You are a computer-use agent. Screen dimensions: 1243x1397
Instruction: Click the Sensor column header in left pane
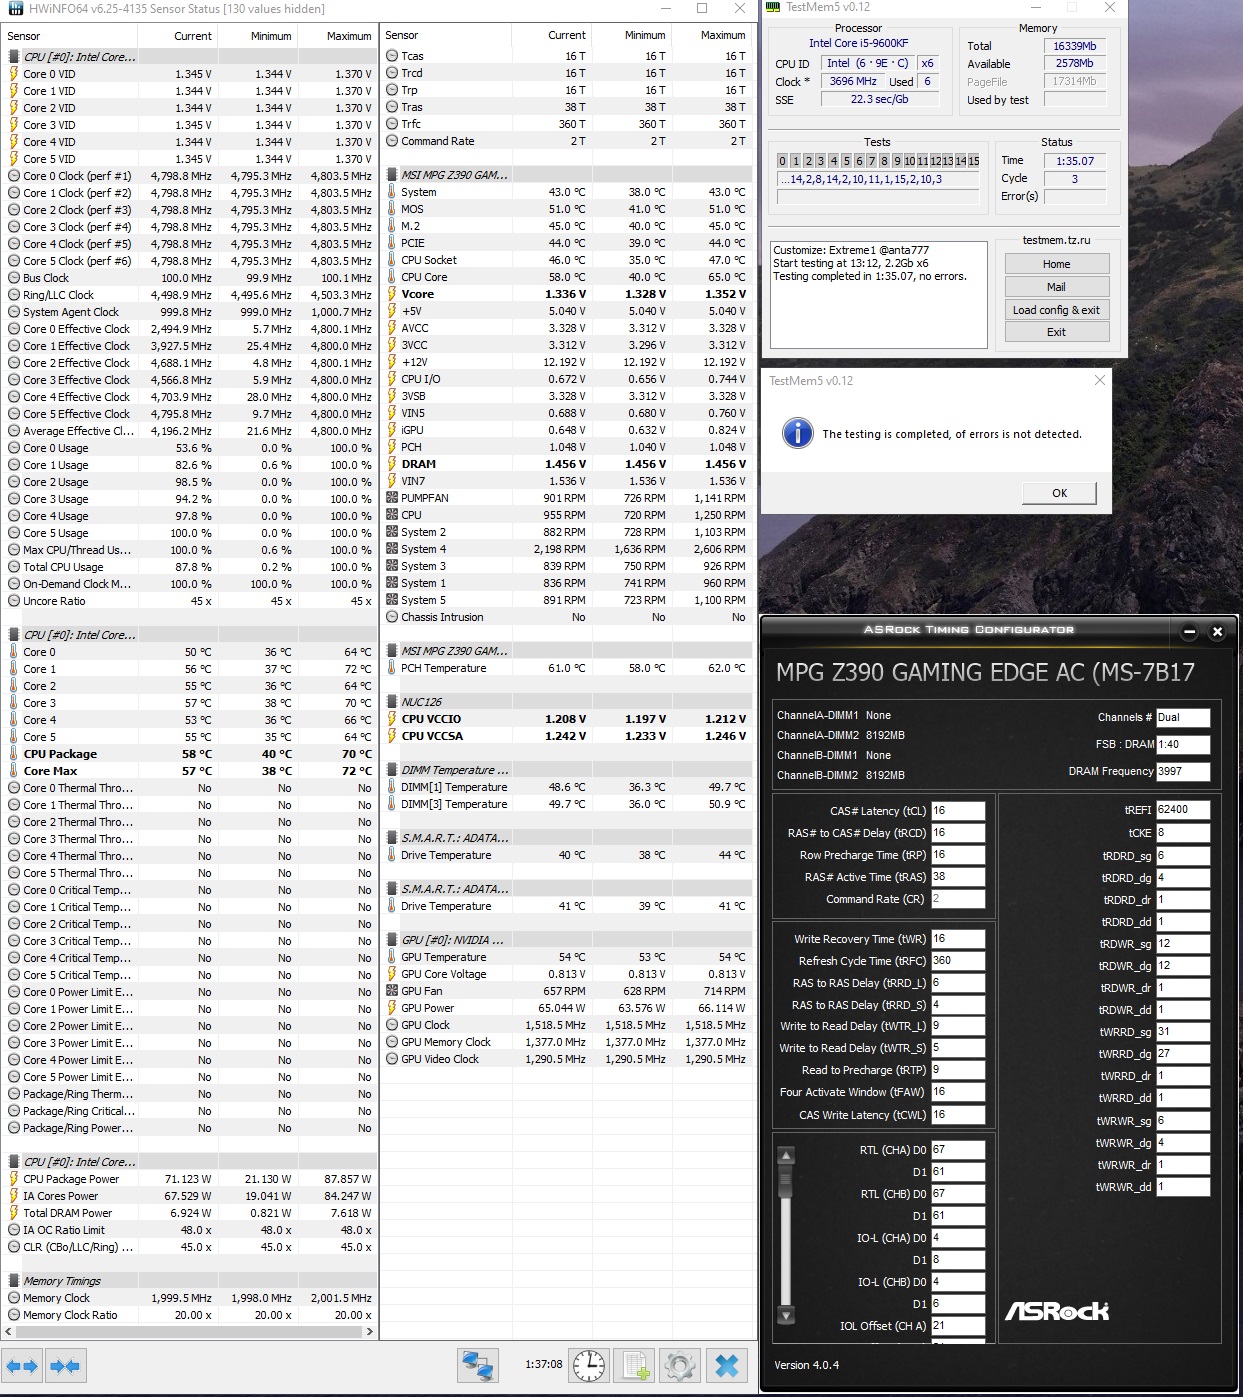tap(68, 36)
